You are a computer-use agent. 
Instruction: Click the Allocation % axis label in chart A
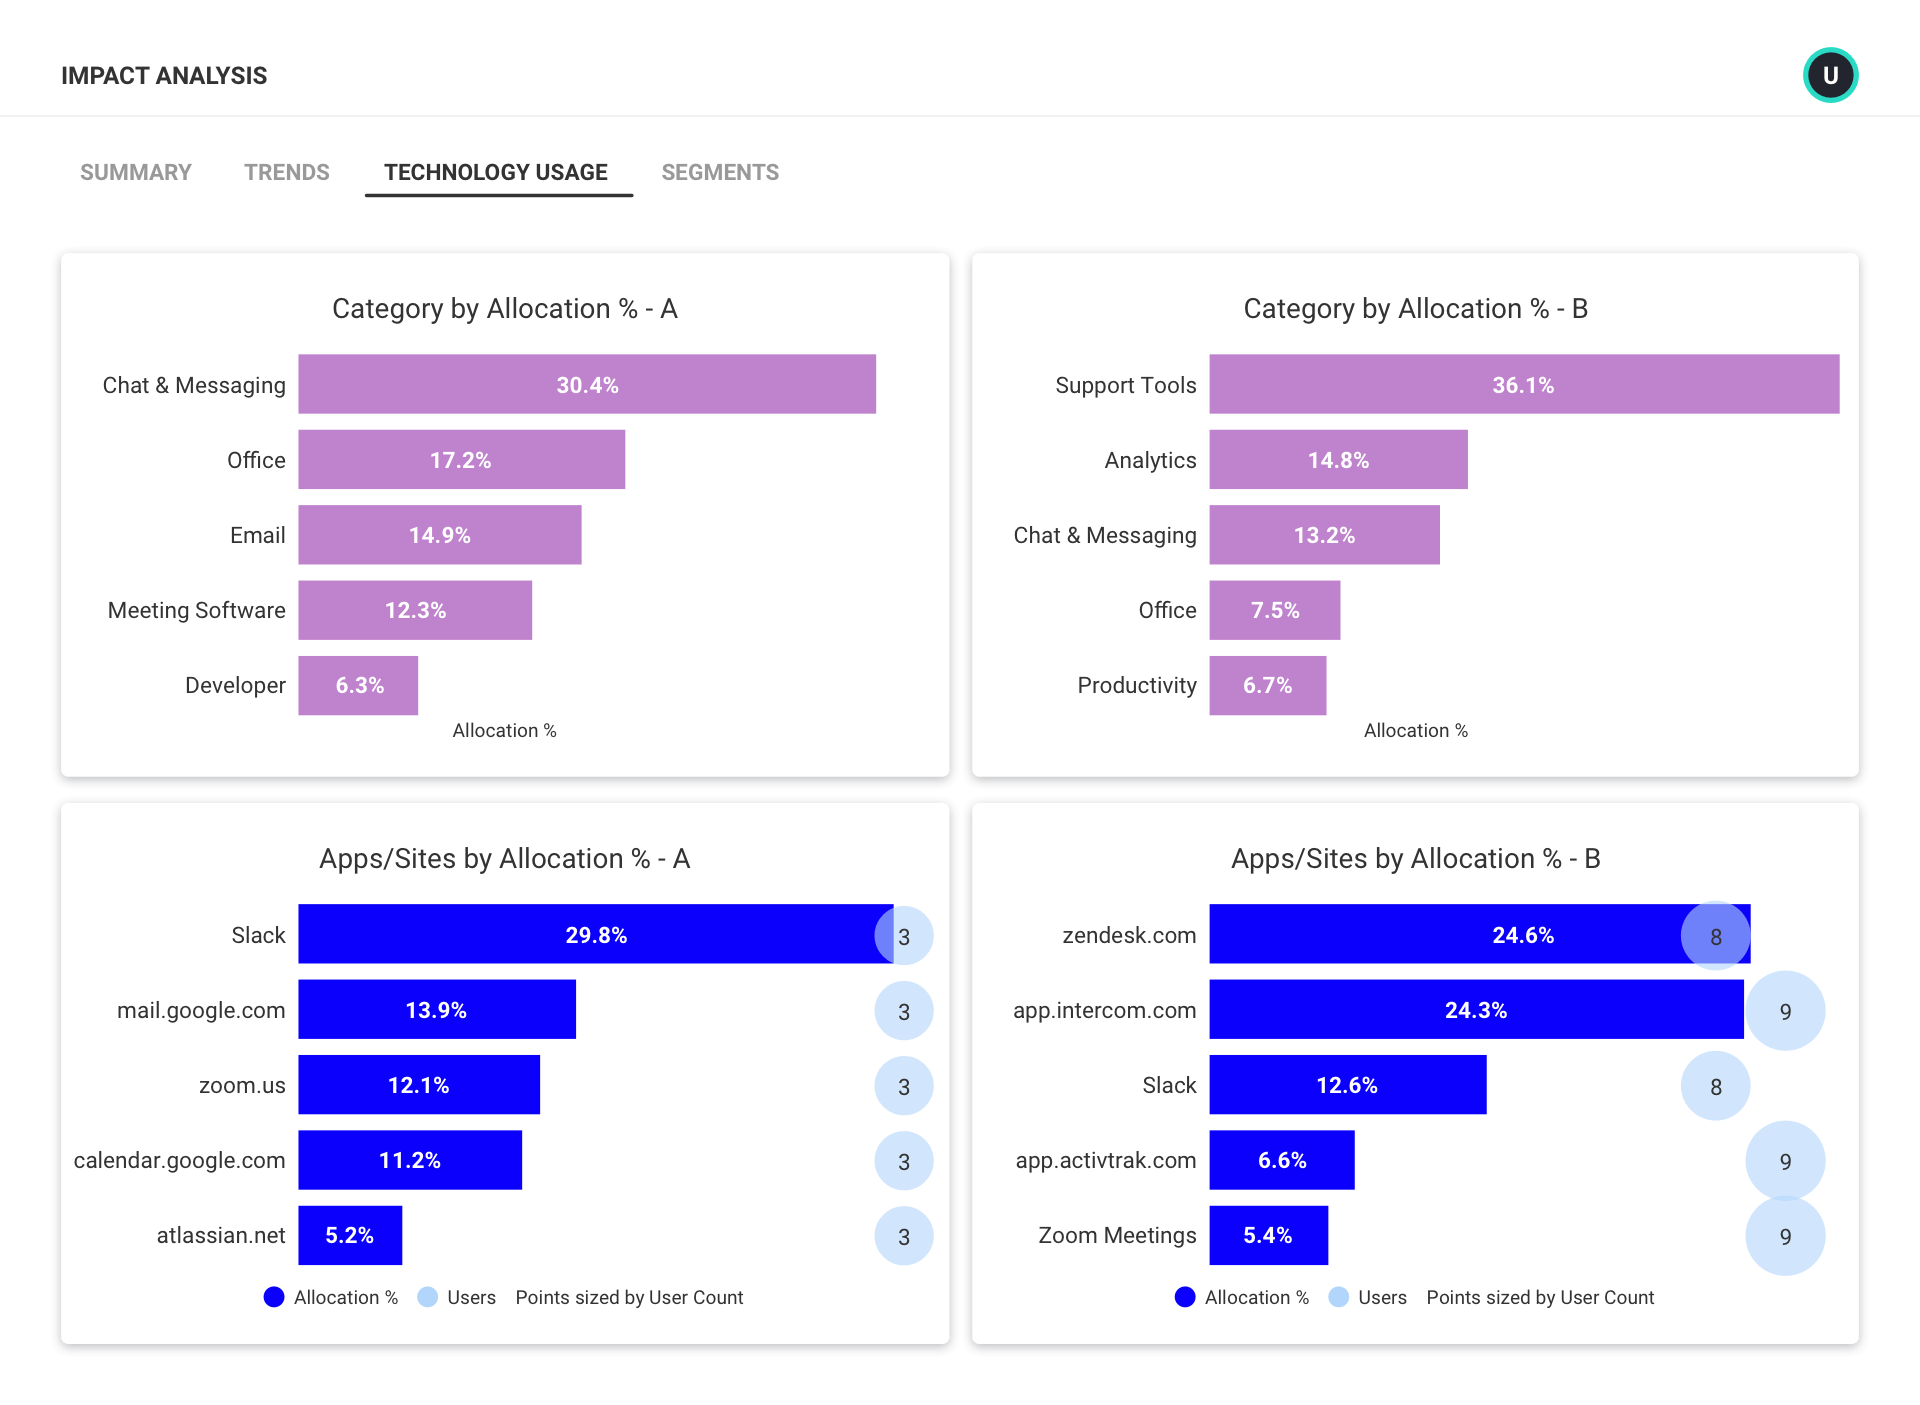505,731
